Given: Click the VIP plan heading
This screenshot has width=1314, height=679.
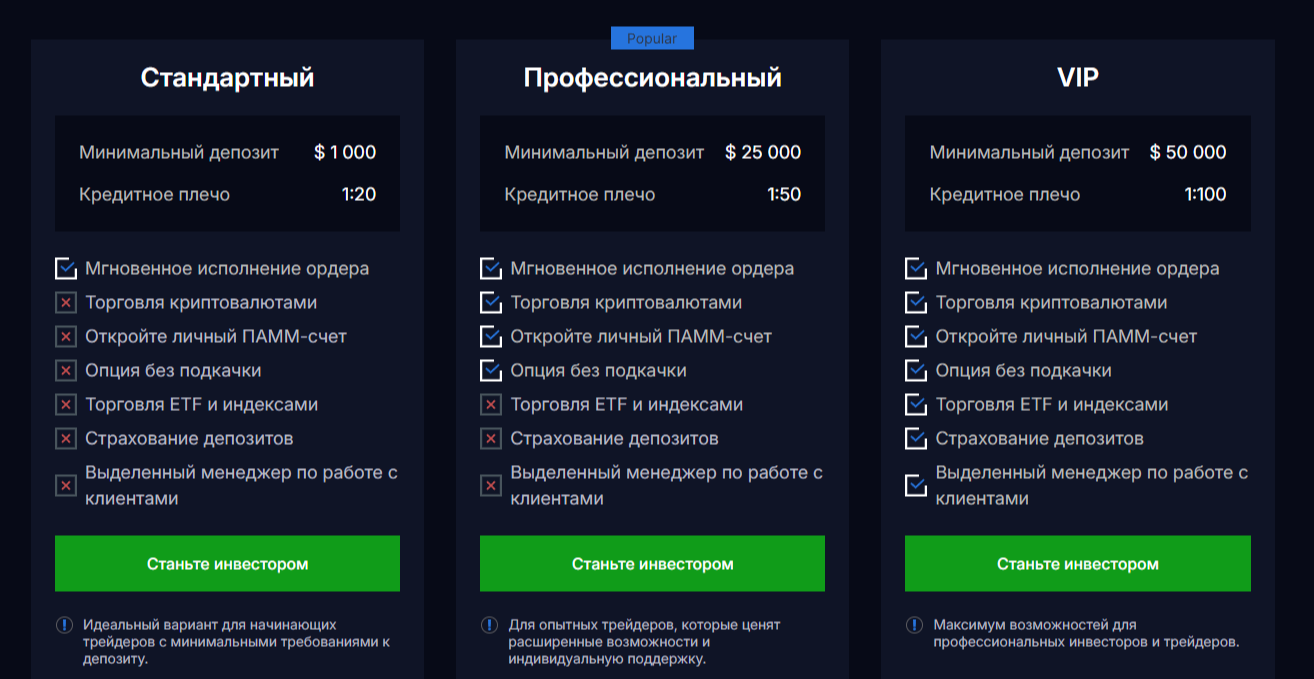Looking at the screenshot, I should pyautogui.click(x=1077, y=78).
